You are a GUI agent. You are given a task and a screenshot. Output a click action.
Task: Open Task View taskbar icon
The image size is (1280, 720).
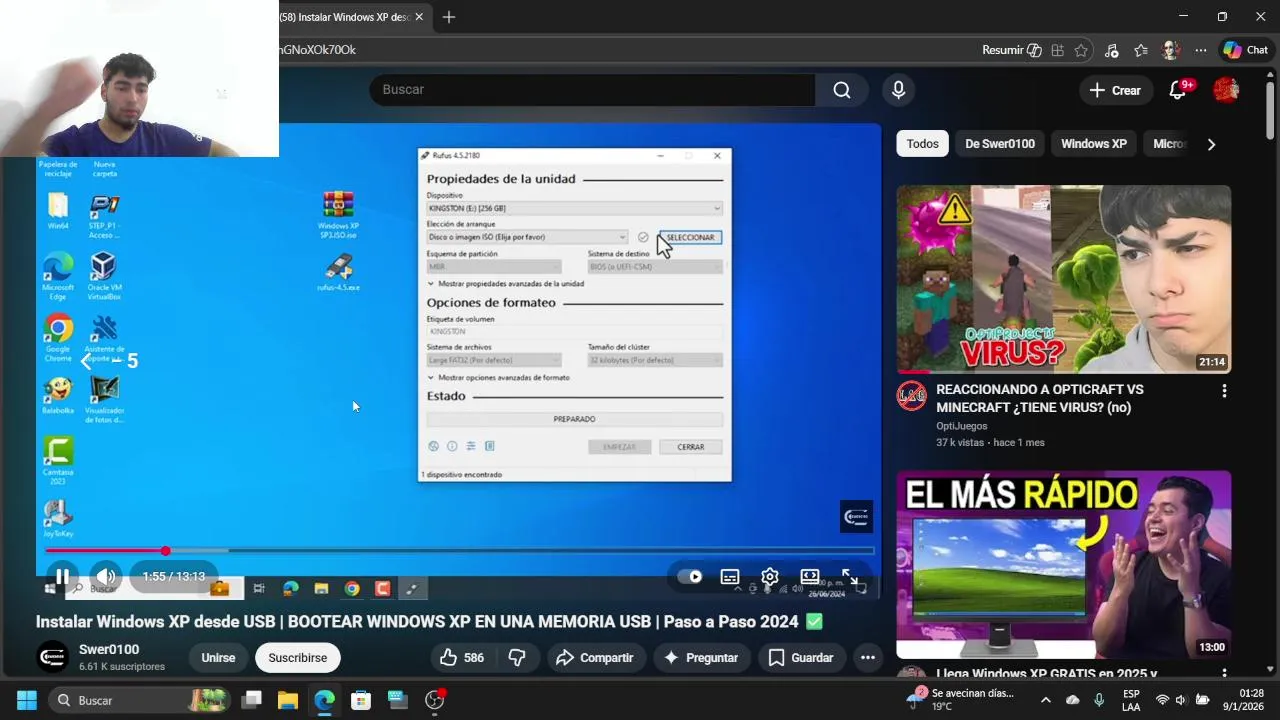point(252,700)
